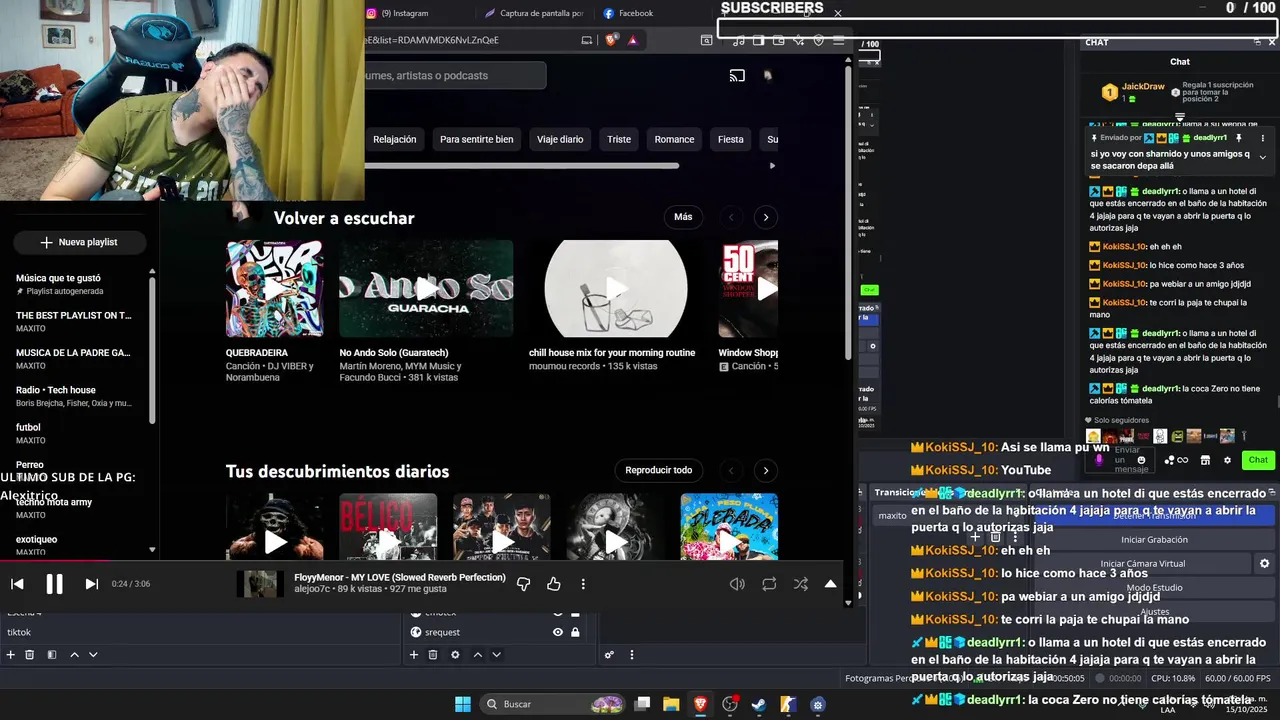Switch to the Captura de pantalla tab
The height and width of the screenshot is (720, 1280).
534,13
